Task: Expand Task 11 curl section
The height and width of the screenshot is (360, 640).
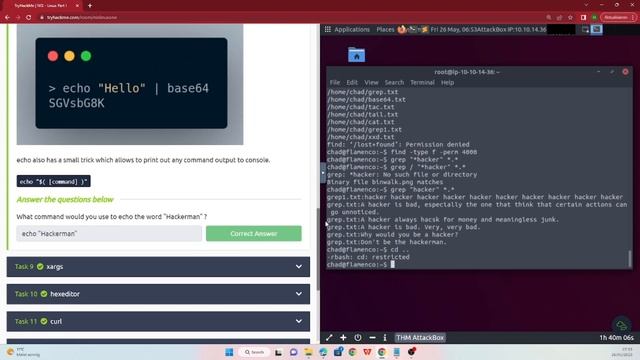Action: coord(158,321)
